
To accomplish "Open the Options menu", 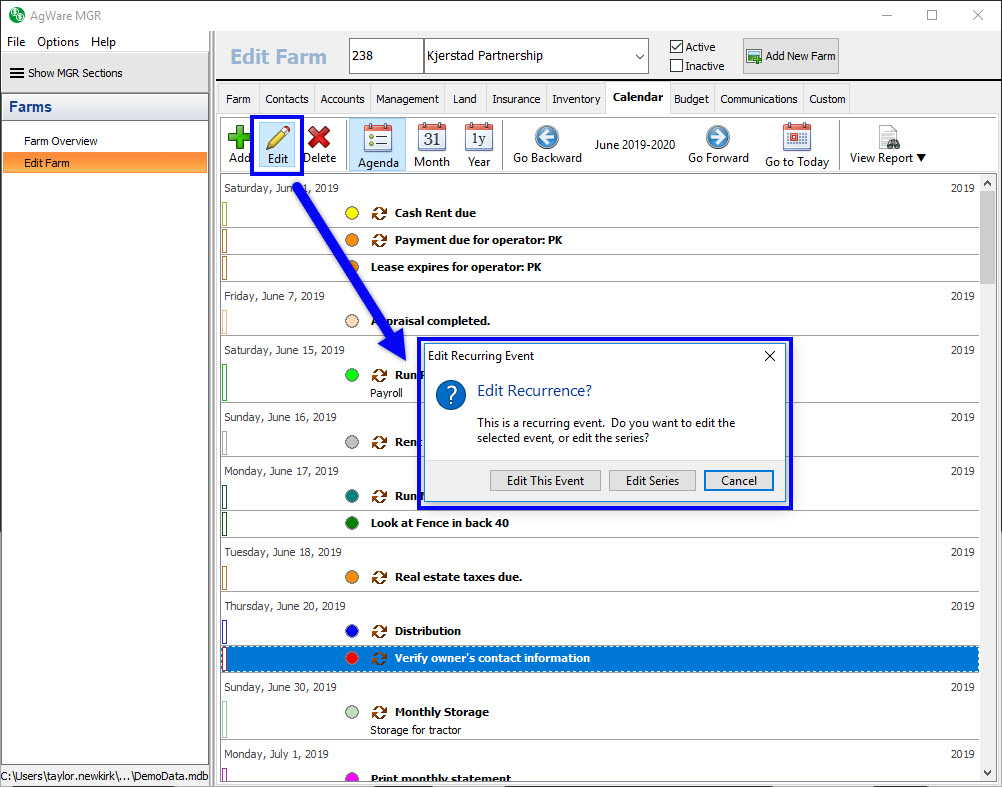I will point(58,42).
